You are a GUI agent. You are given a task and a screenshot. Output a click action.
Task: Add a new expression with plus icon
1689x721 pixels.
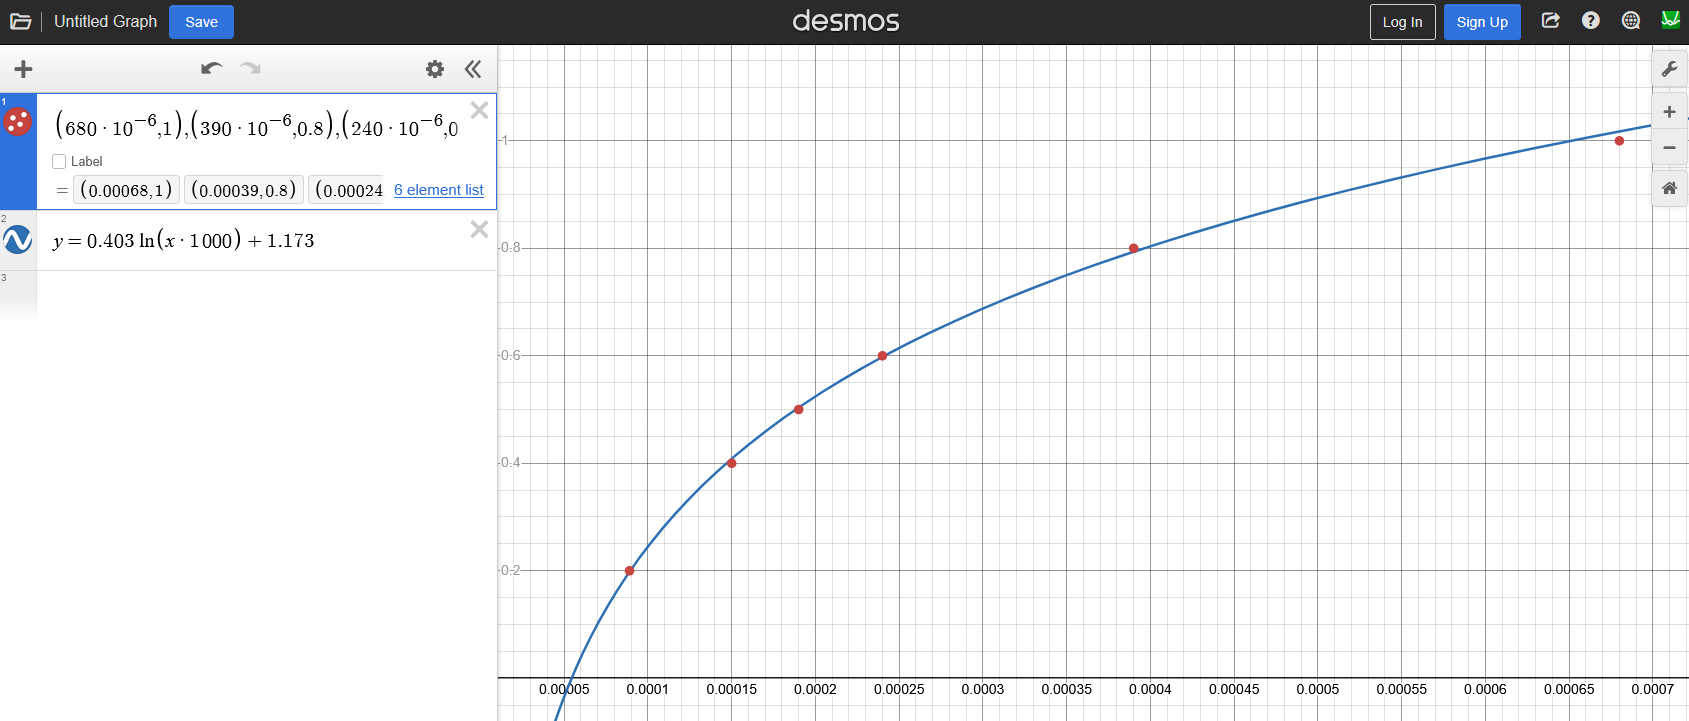(23, 69)
